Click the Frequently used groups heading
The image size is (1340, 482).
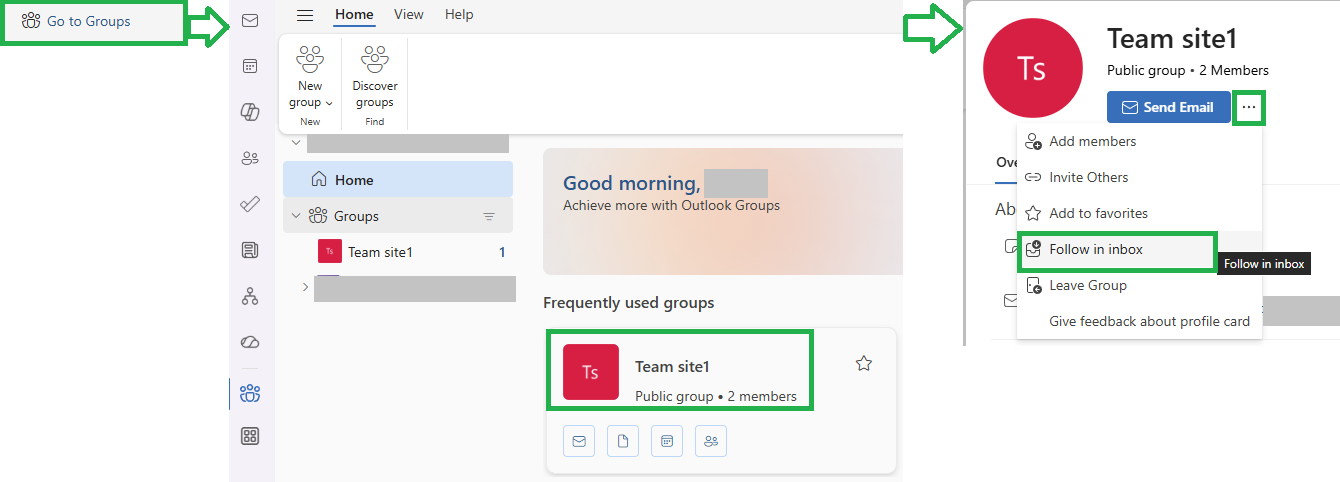629,303
